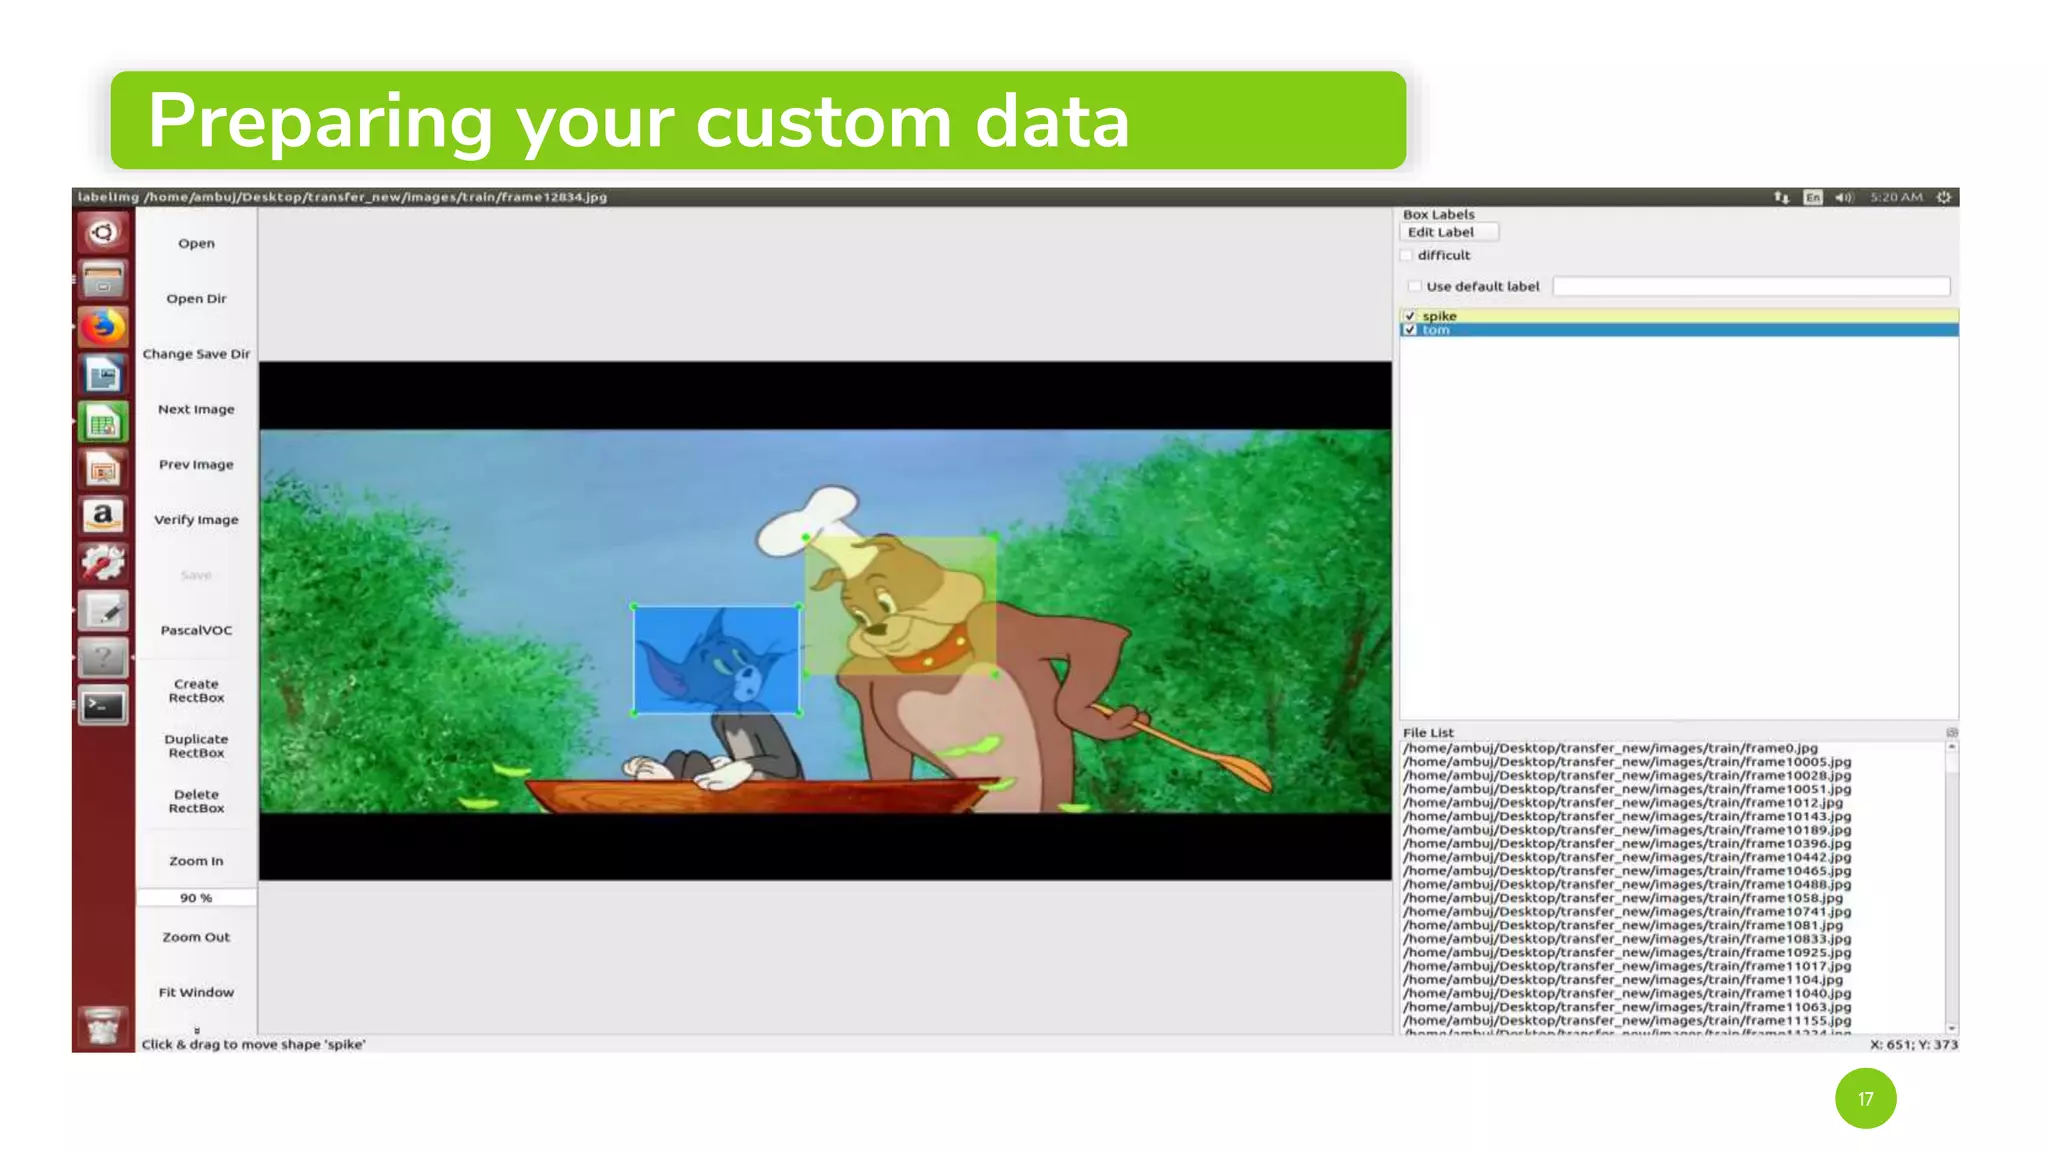The image size is (2048, 1152).
Task: Launch the Files manager from dock
Action: pos(103,280)
